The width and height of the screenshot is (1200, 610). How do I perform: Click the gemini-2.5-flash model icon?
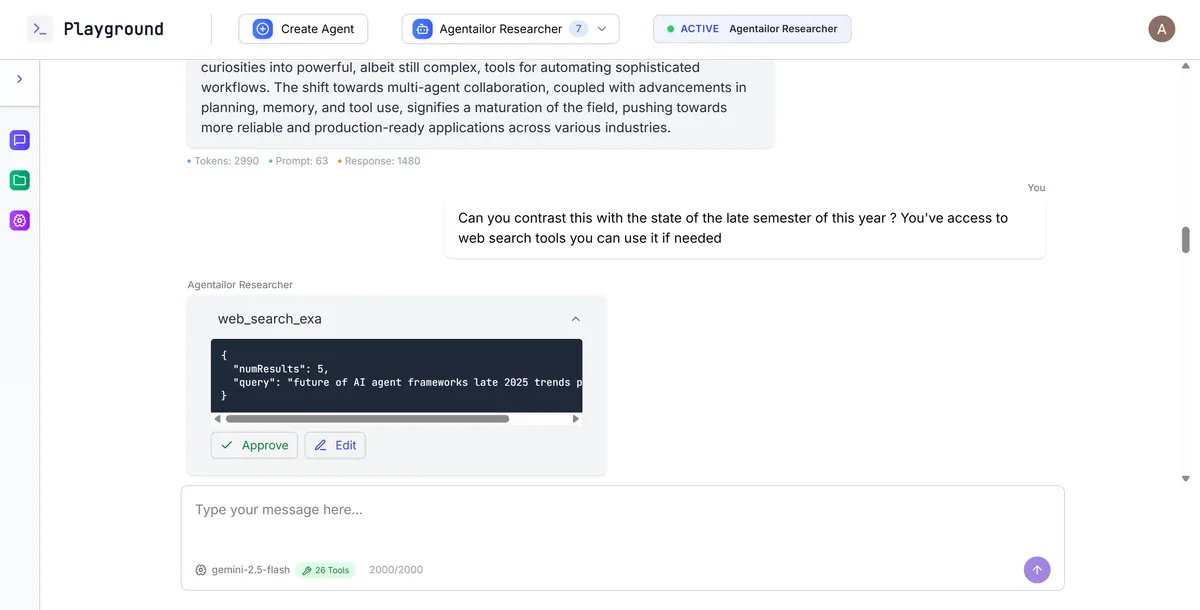201,570
